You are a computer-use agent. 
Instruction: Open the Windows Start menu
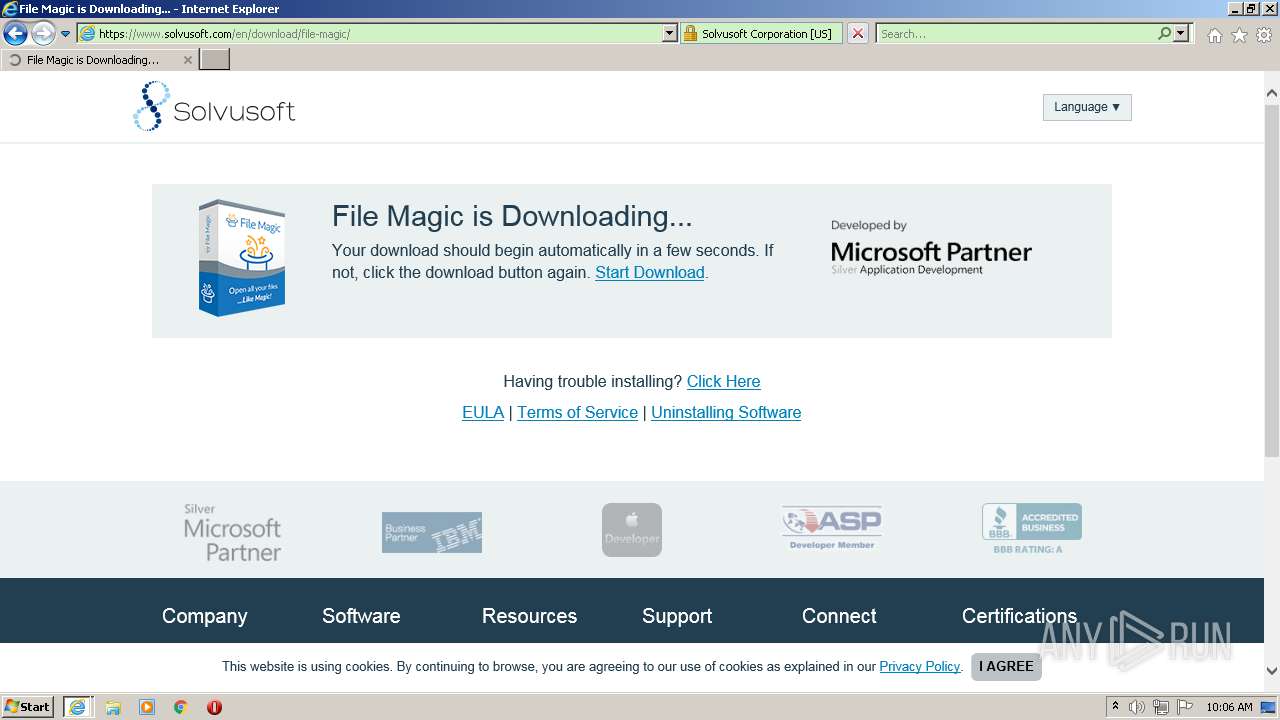tap(28, 706)
